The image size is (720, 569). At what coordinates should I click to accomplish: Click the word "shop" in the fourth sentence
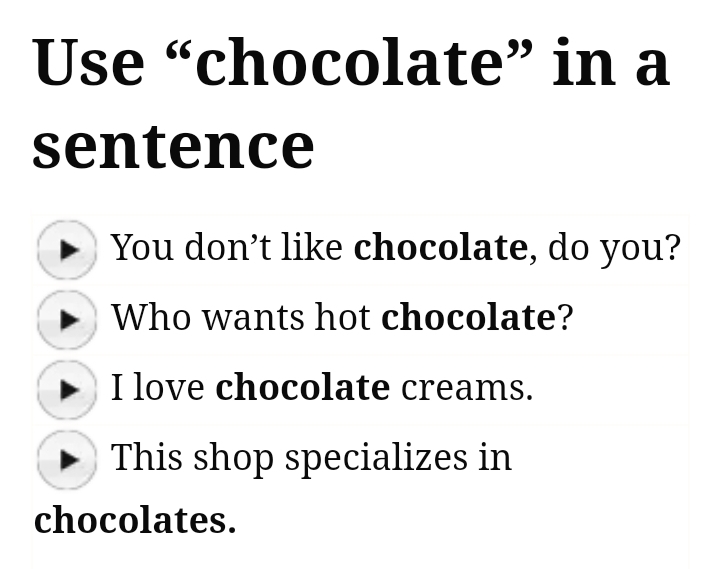coord(233,458)
